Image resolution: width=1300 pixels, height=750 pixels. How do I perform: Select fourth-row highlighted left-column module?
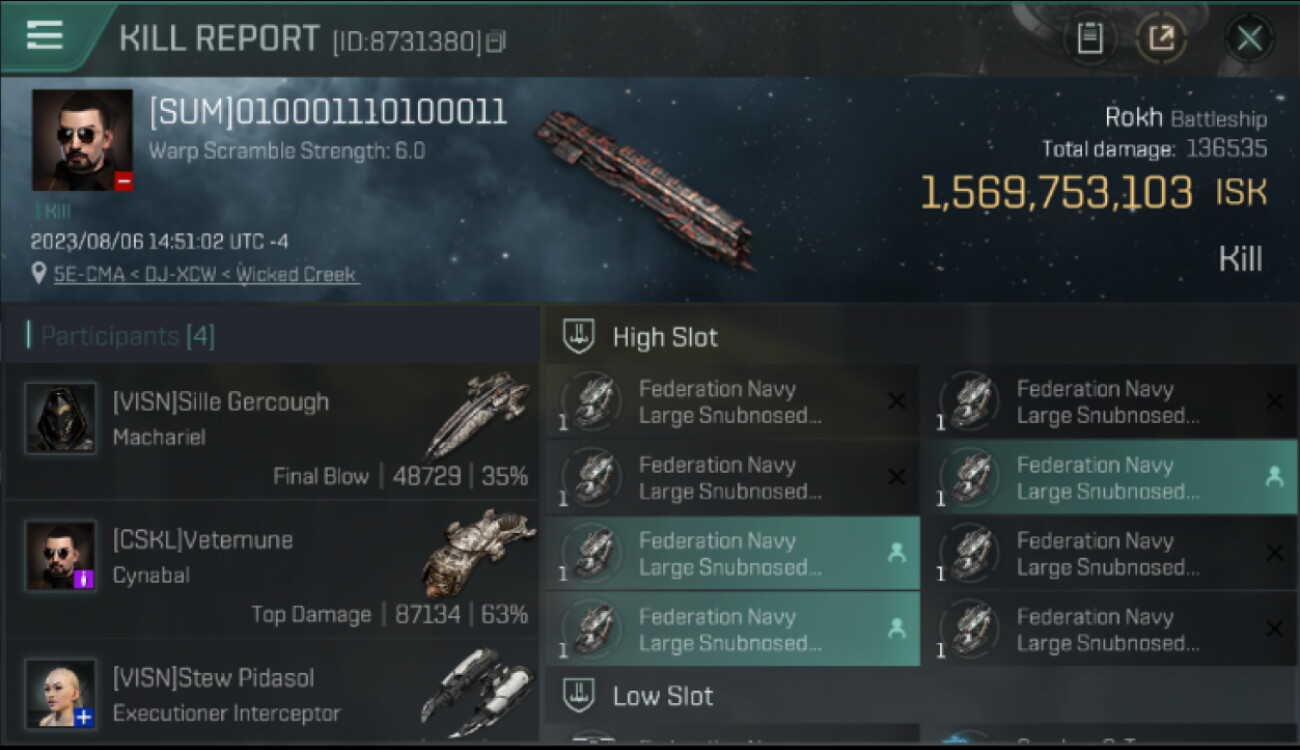pos(732,630)
